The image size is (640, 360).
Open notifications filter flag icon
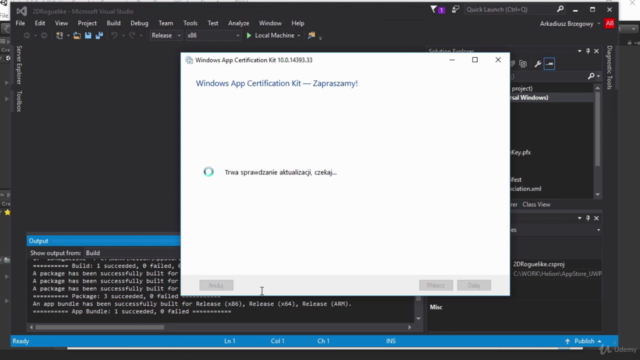point(433,9)
